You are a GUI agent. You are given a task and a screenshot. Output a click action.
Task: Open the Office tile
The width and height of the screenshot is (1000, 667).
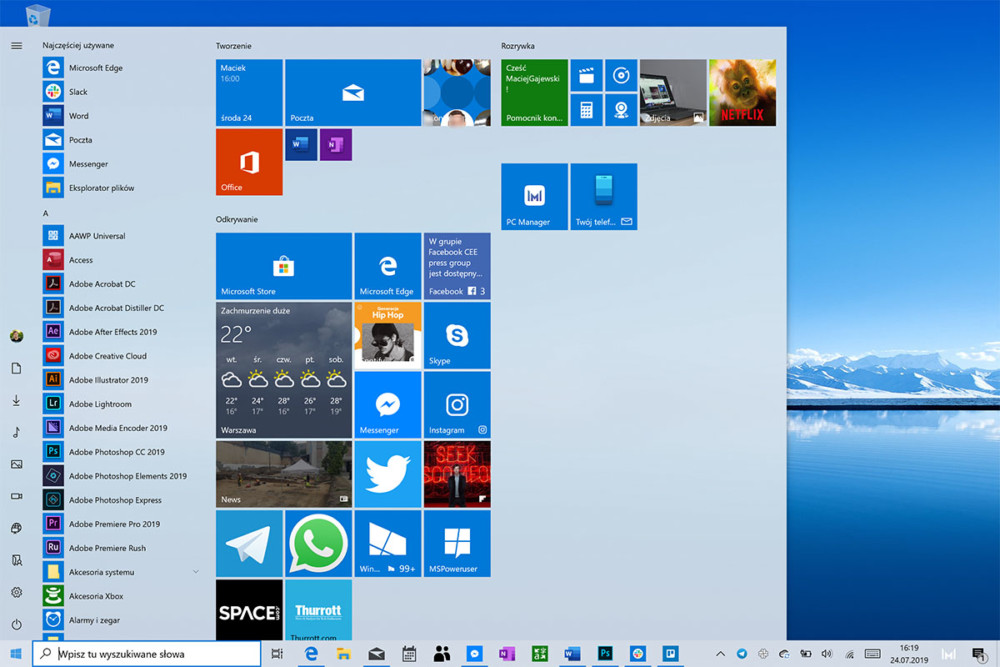coord(249,162)
